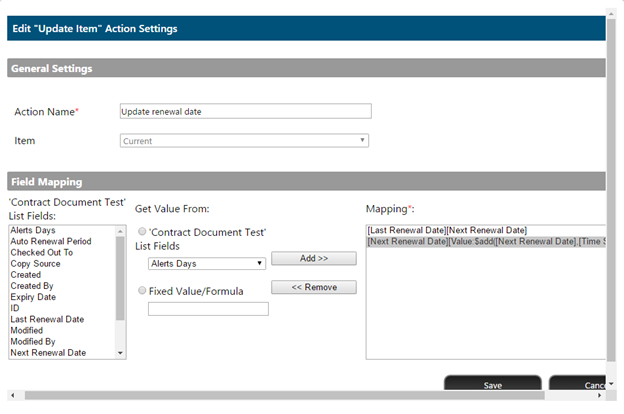624x414 pixels.
Task: Select Expiry Date in field list
Action: coord(33,297)
